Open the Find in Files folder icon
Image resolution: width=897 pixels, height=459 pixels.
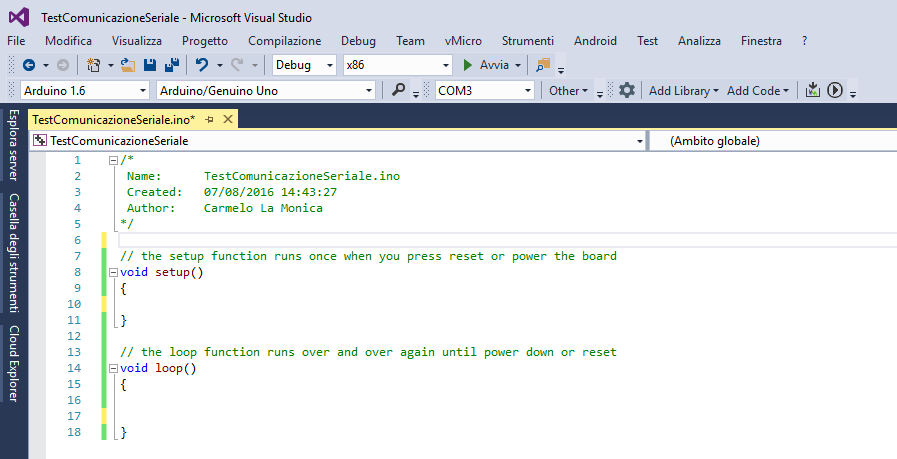pos(543,65)
